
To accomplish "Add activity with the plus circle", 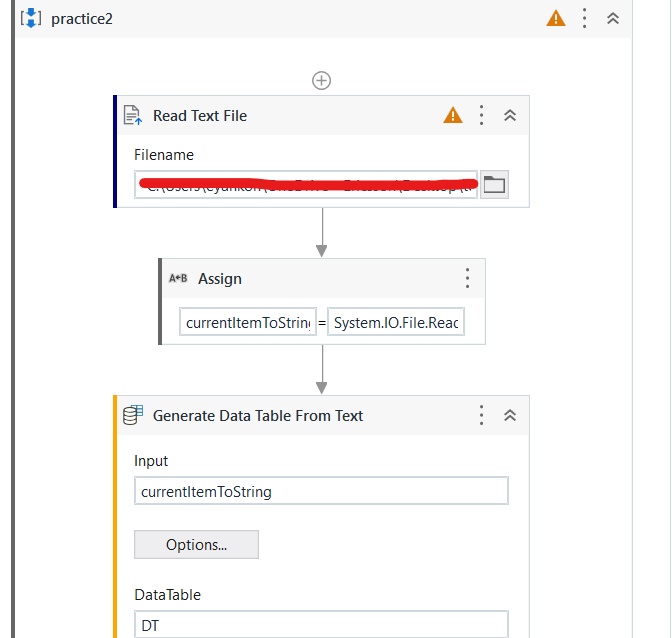I will coord(321,81).
